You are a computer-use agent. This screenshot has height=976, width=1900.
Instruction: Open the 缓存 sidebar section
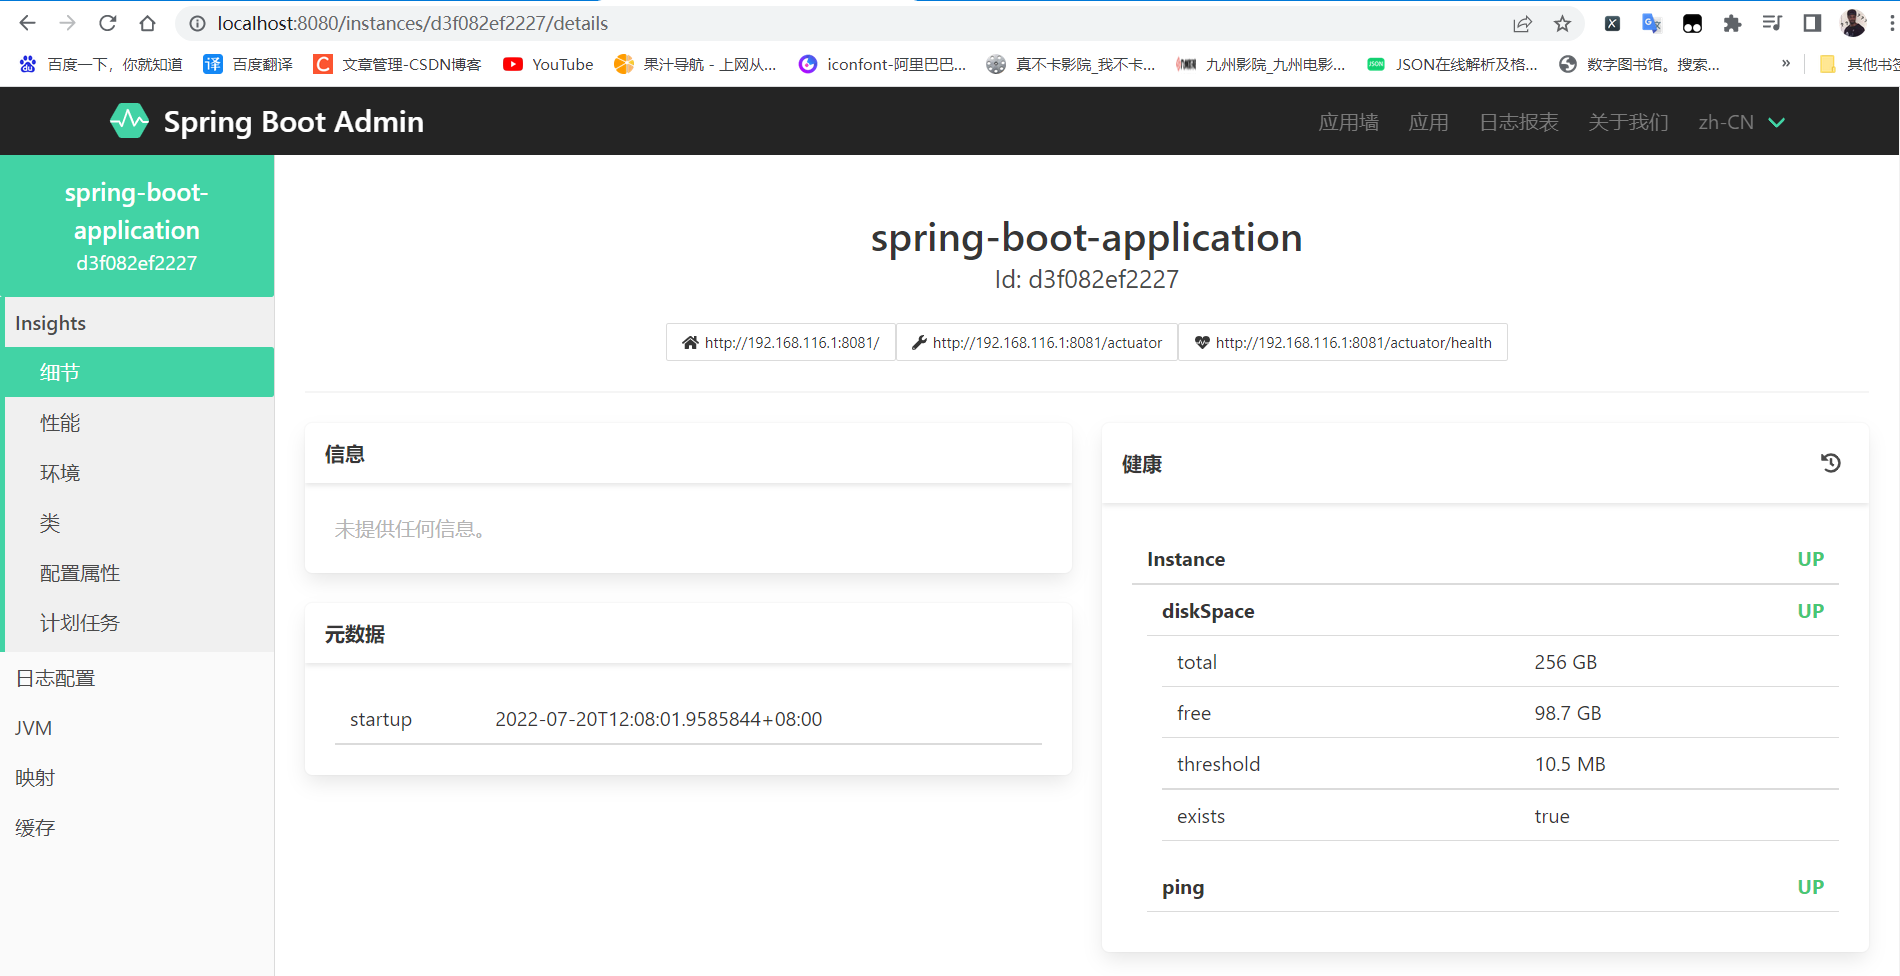click(x=137, y=828)
